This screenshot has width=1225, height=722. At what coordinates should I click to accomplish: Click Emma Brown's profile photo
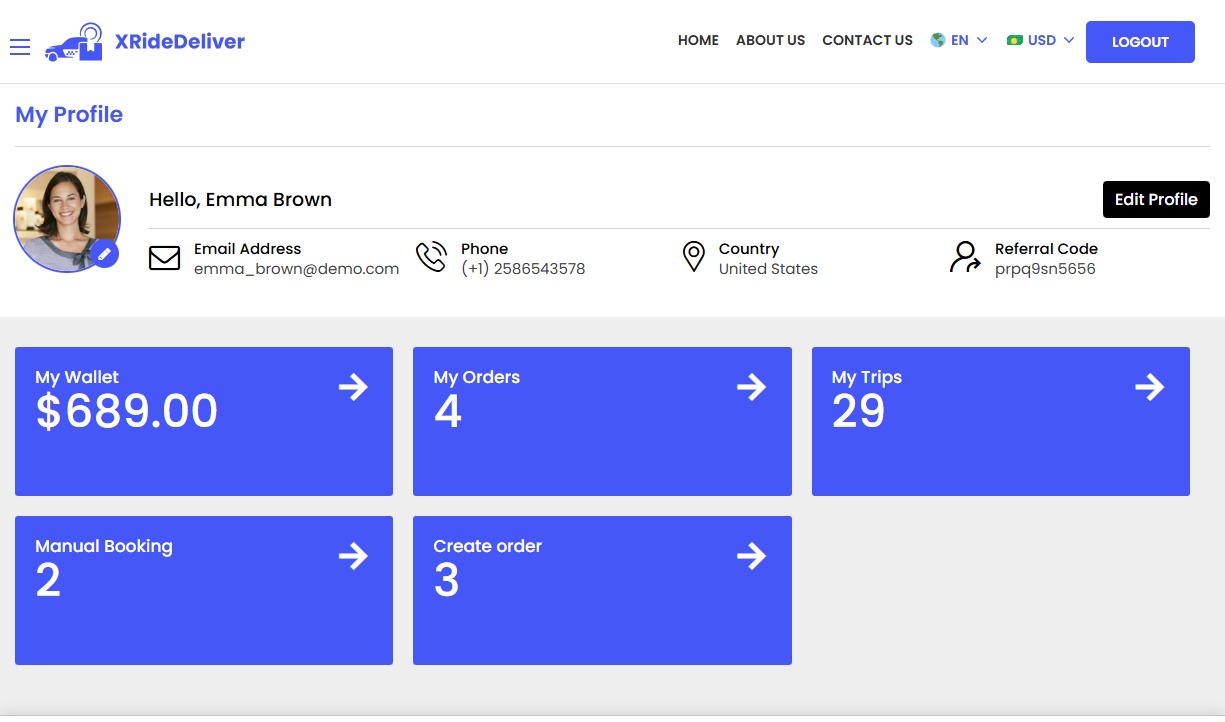point(66,216)
